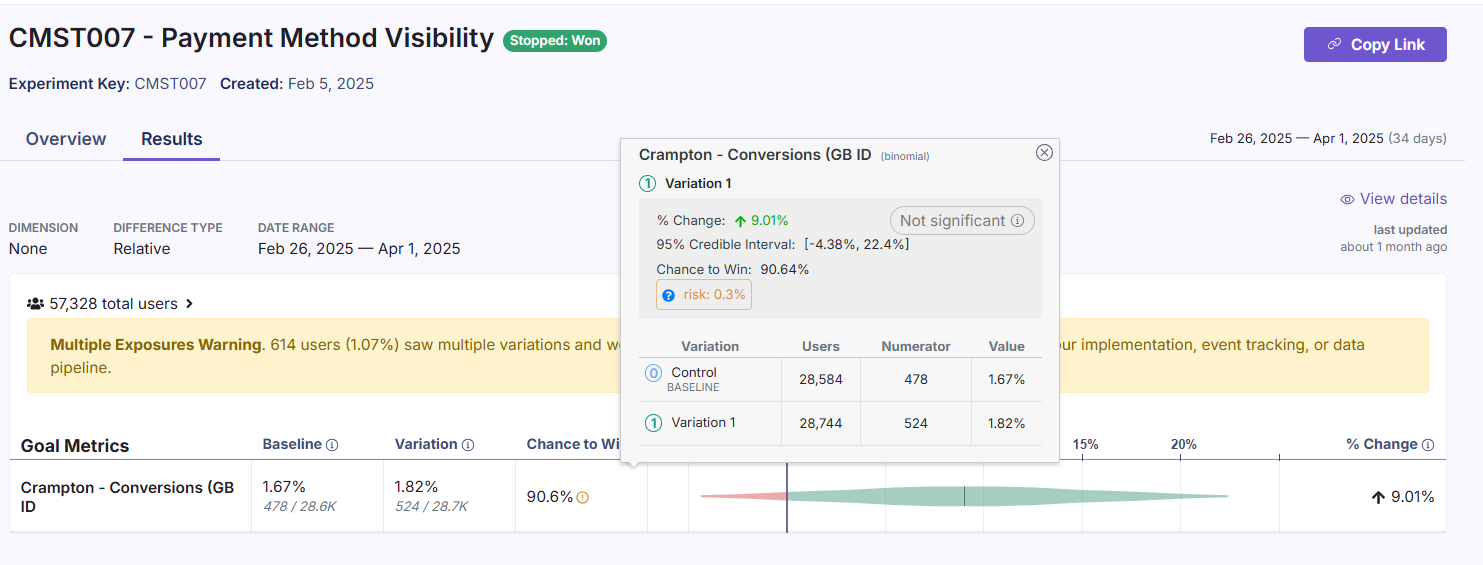Click the Stopped: Won status badge
This screenshot has height=565, width=1483.
click(554, 41)
